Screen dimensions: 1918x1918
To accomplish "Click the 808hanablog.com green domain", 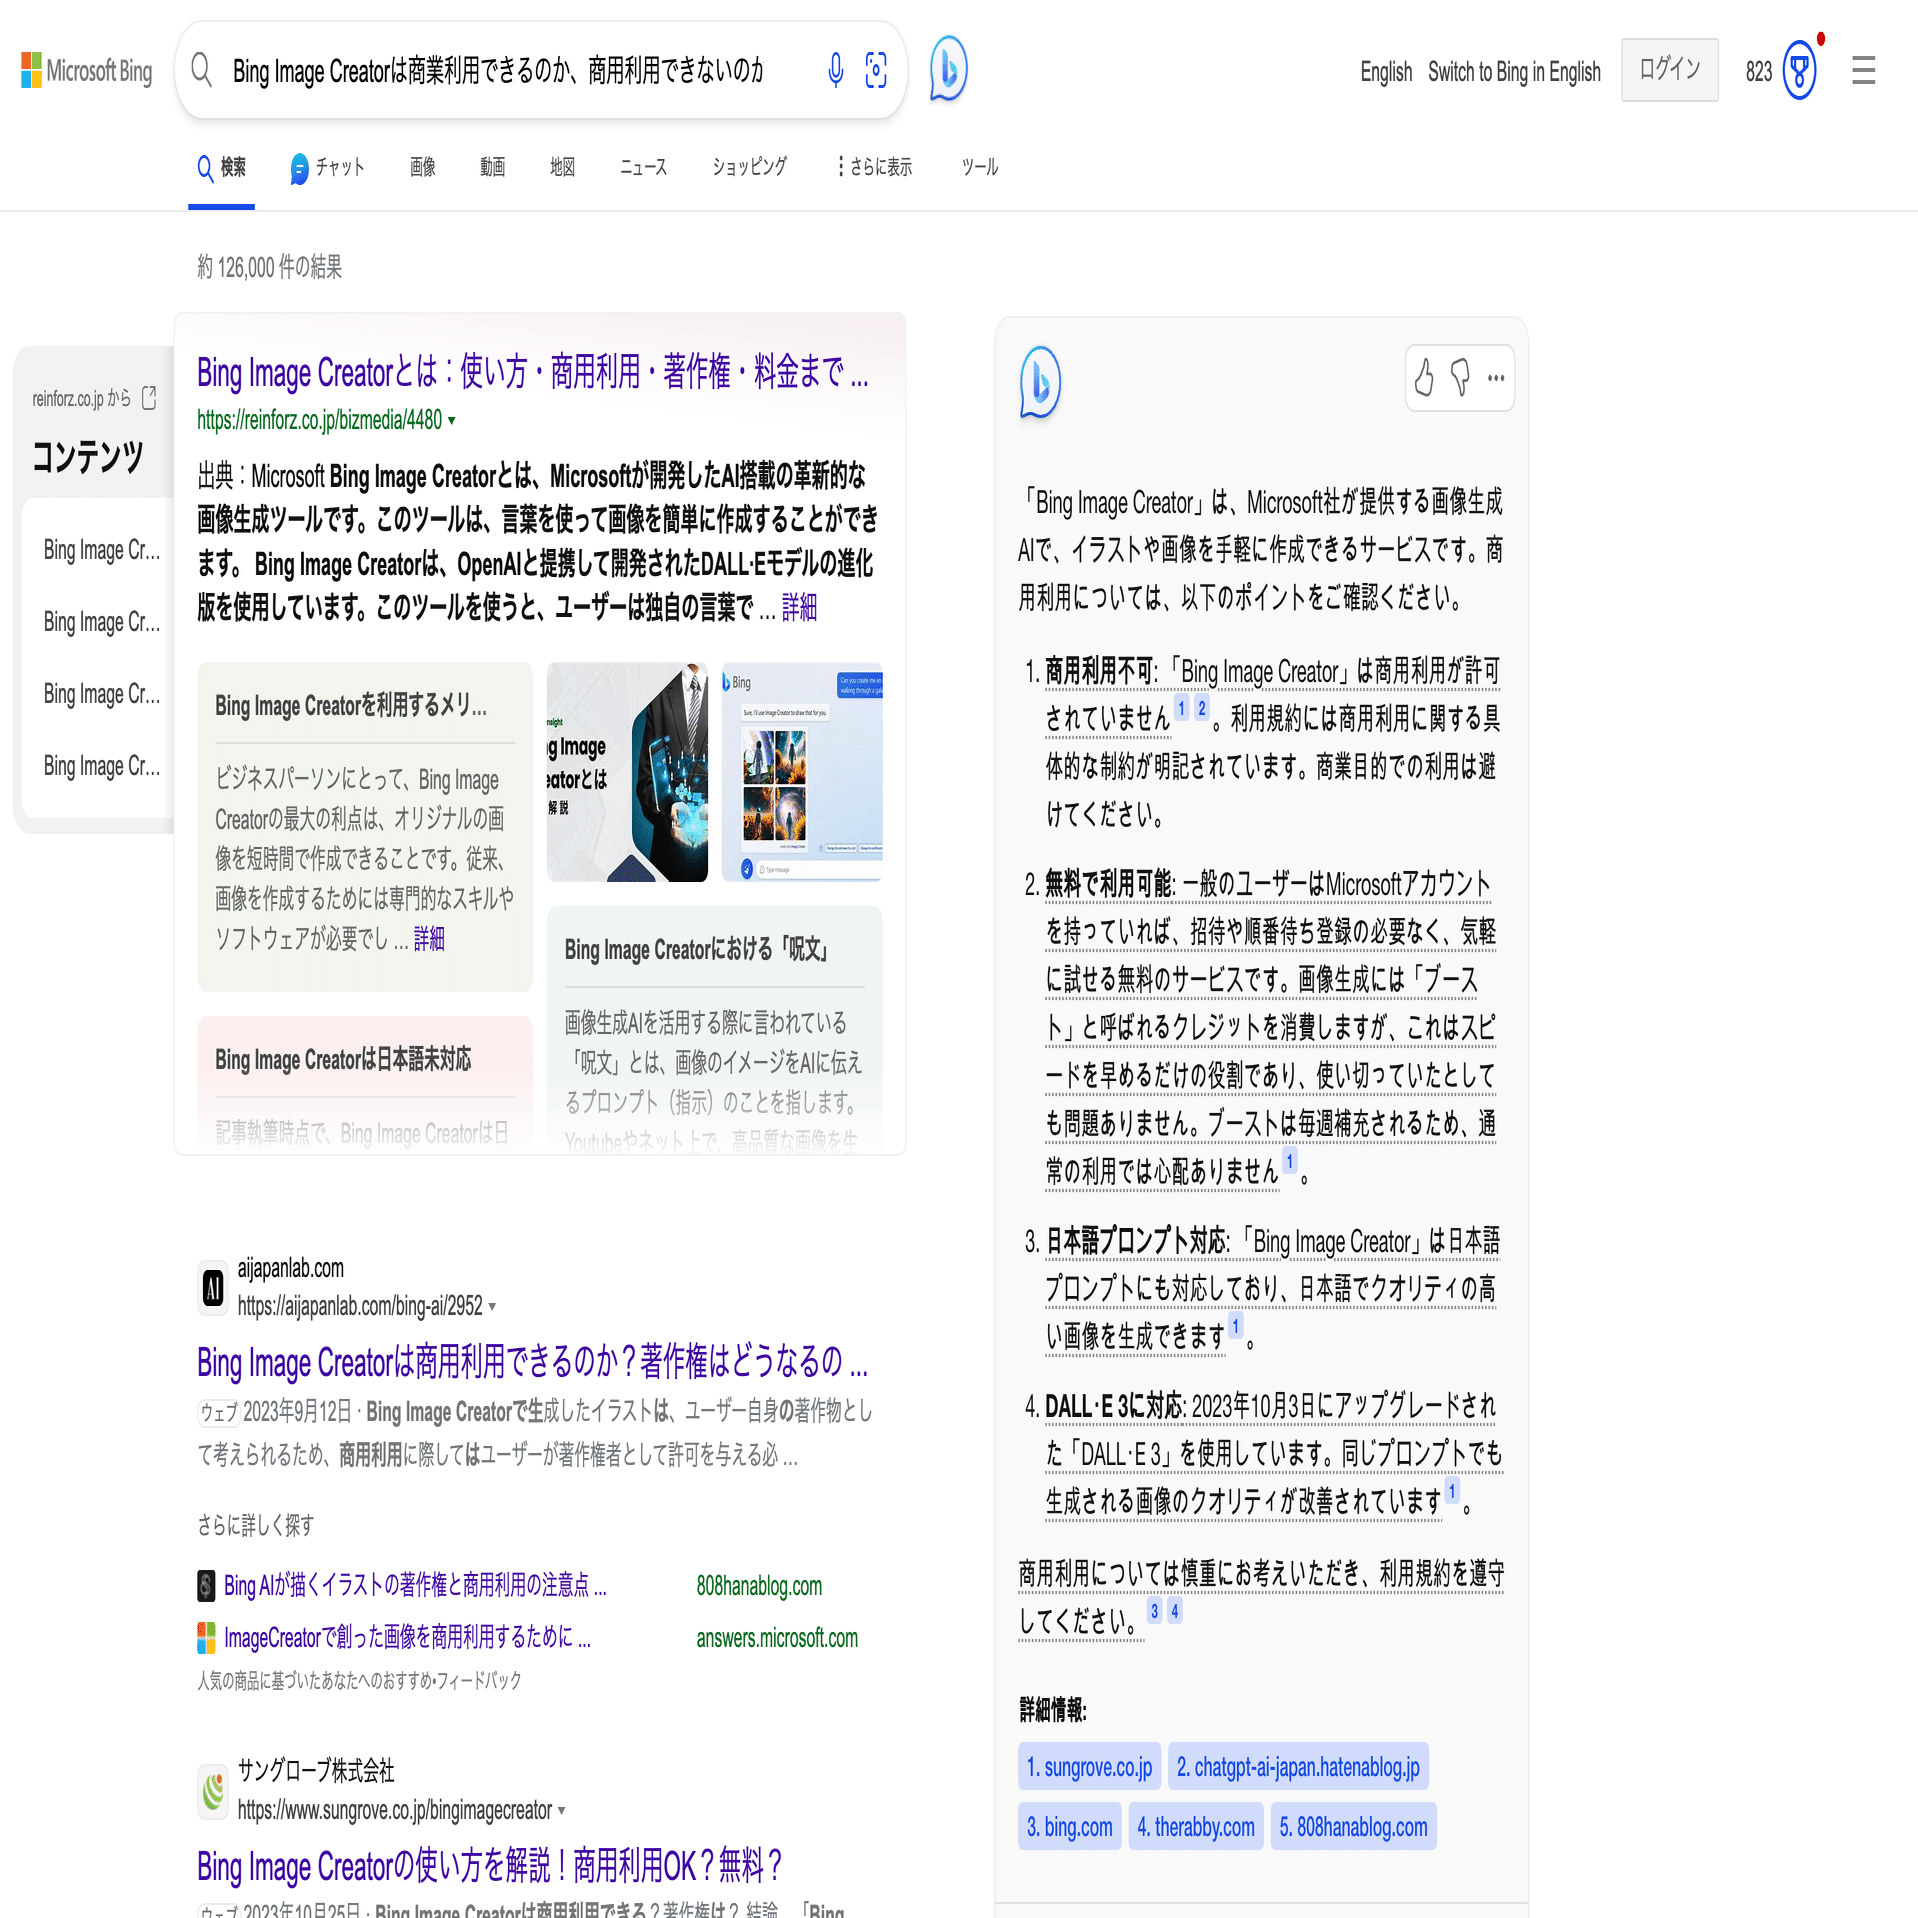I will tap(759, 1586).
